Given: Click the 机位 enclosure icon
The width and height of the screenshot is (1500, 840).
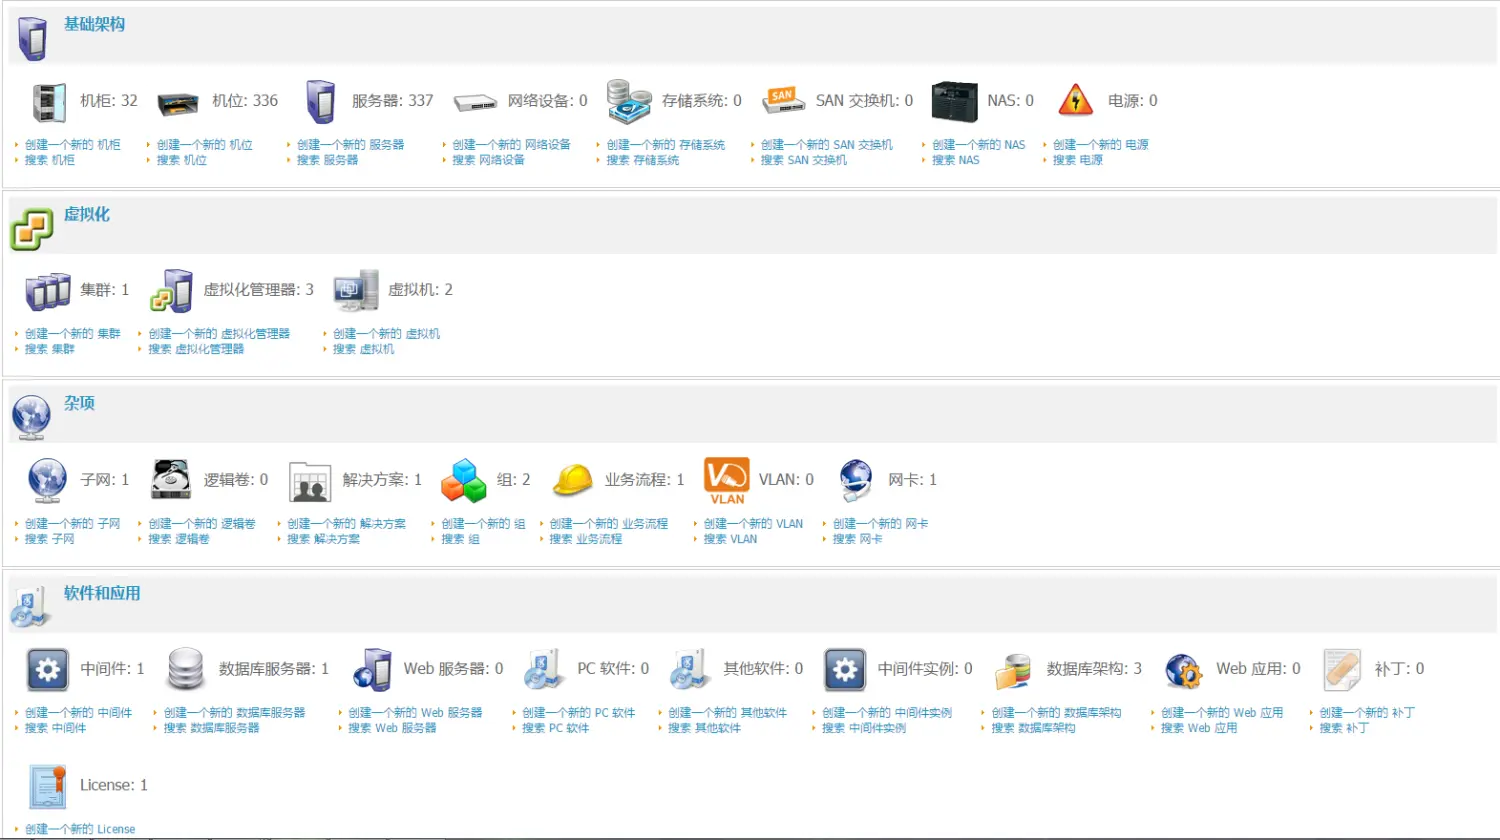Looking at the screenshot, I should [179, 102].
